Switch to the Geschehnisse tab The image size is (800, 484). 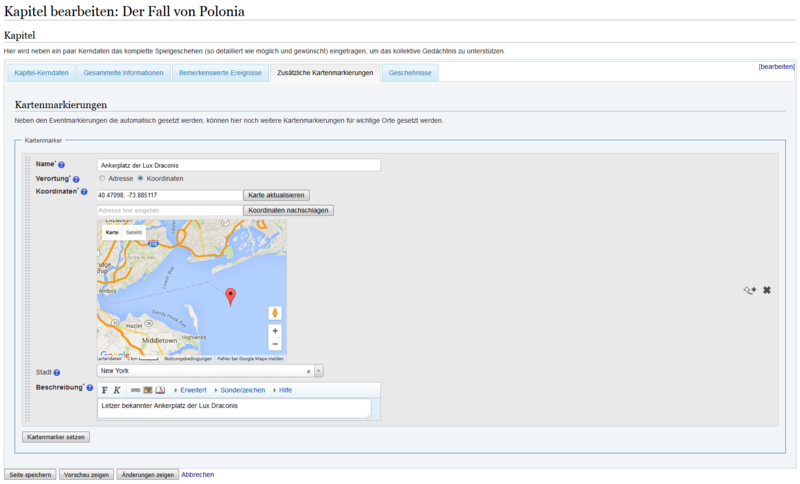pos(409,73)
